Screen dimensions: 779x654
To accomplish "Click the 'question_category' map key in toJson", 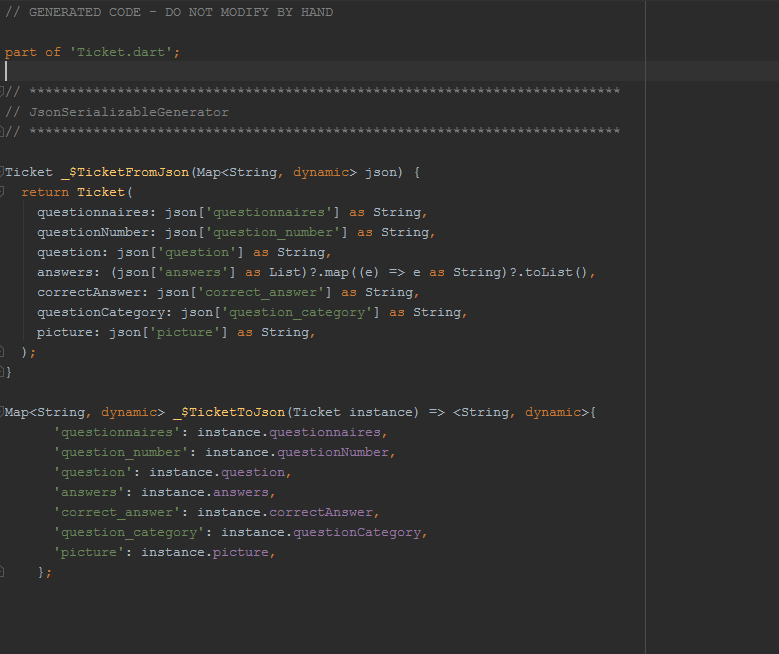I will point(129,532).
